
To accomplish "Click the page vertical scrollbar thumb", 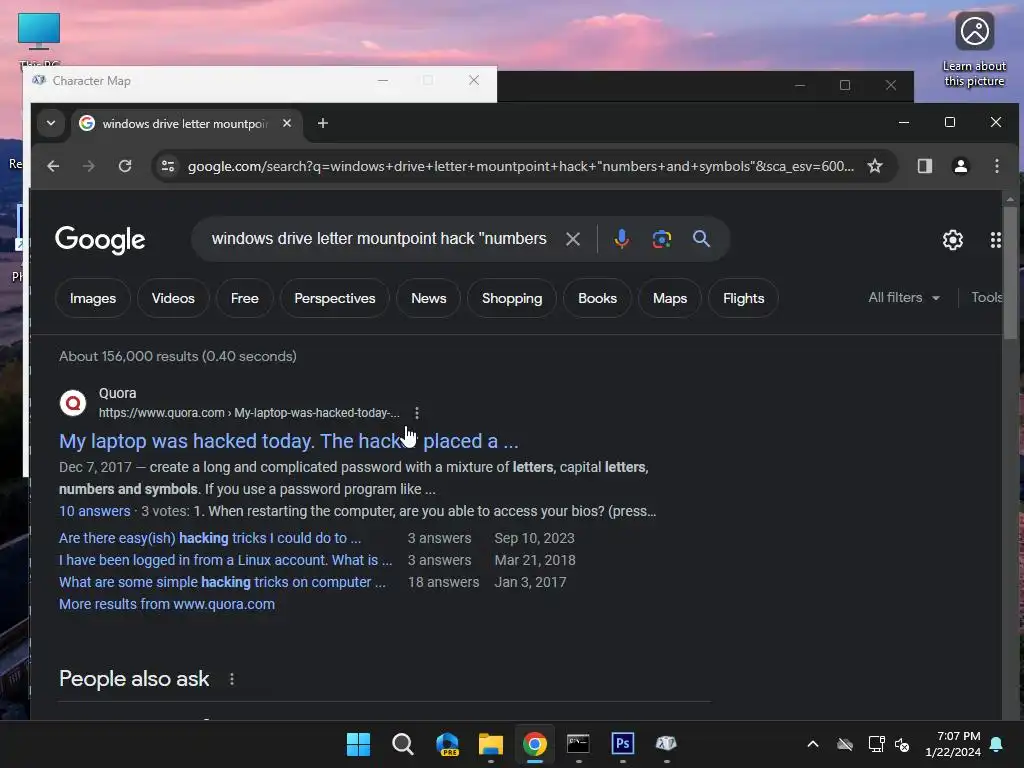I will [1010, 271].
